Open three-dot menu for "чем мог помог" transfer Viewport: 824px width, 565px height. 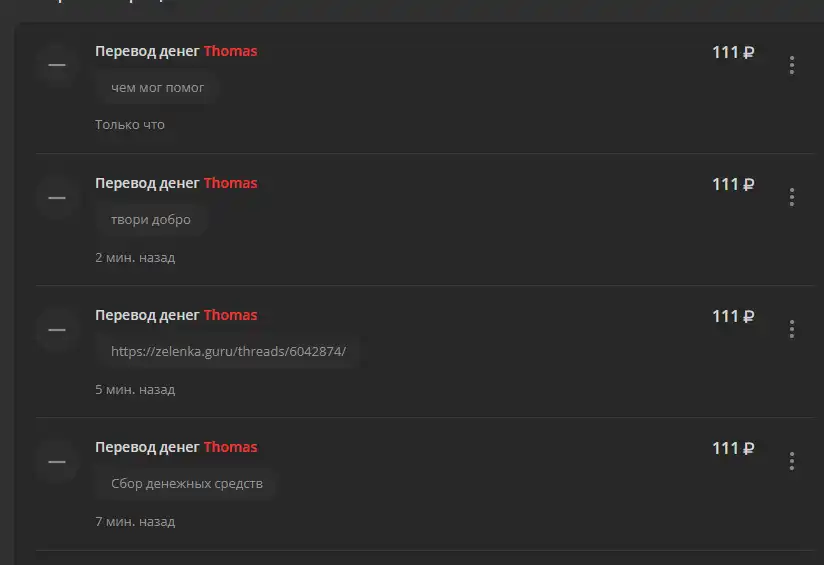click(791, 65)
